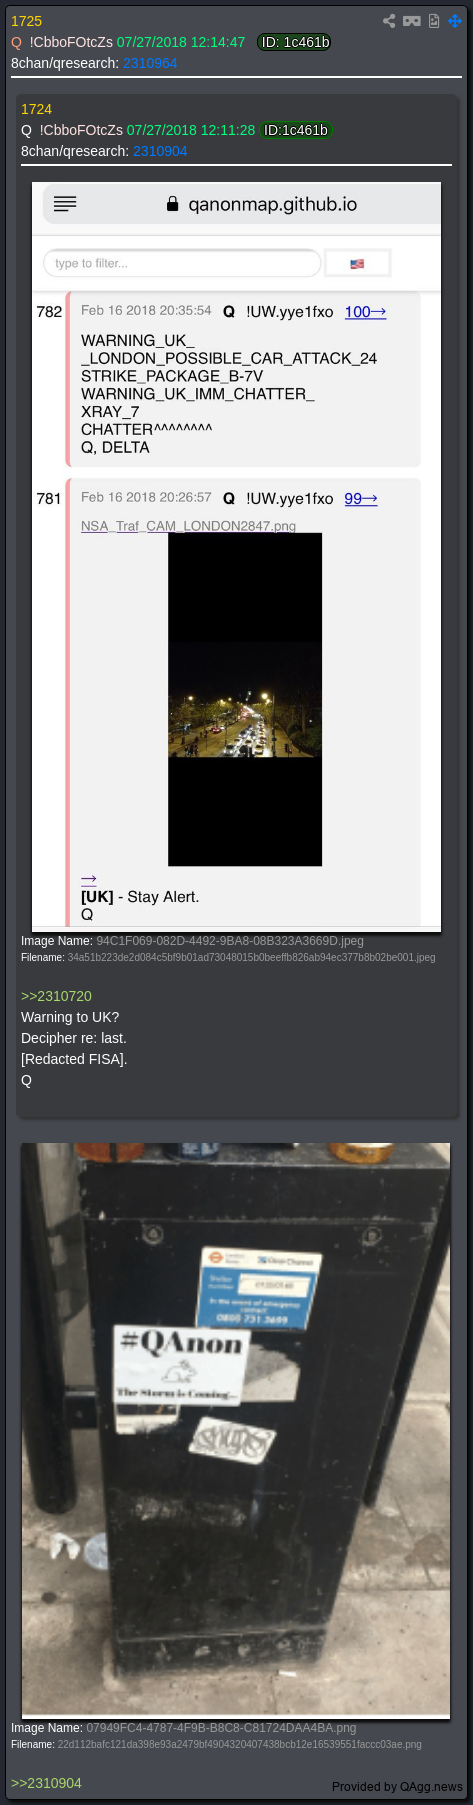
Task: Open the 8chan link 2310904 in post 1724
Action: click(160, 151)
